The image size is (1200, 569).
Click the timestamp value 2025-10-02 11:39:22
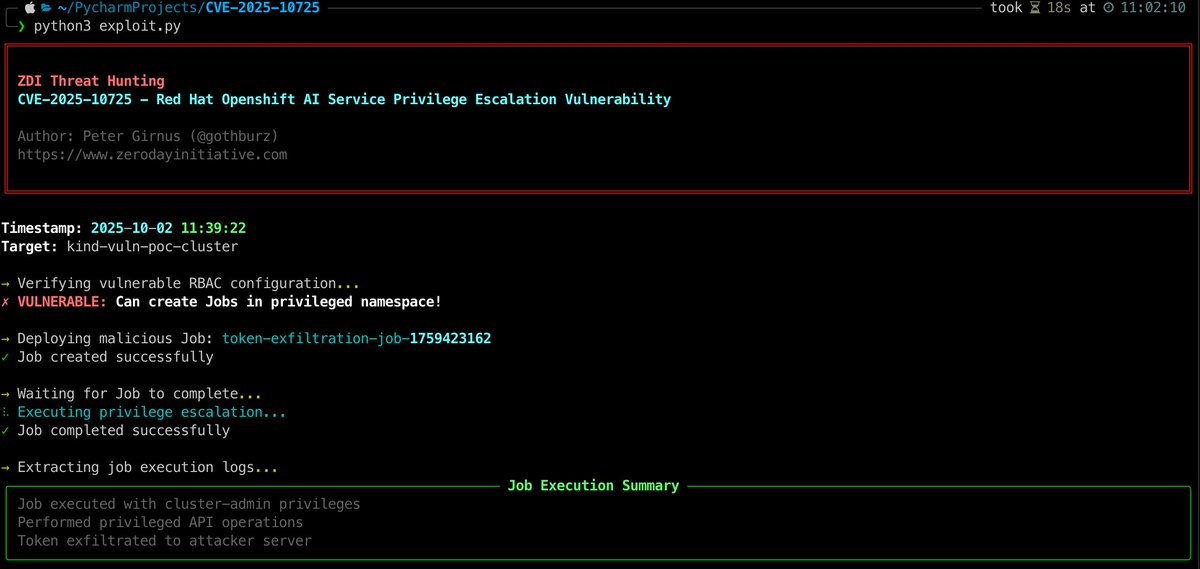click(x=168, y=228)
